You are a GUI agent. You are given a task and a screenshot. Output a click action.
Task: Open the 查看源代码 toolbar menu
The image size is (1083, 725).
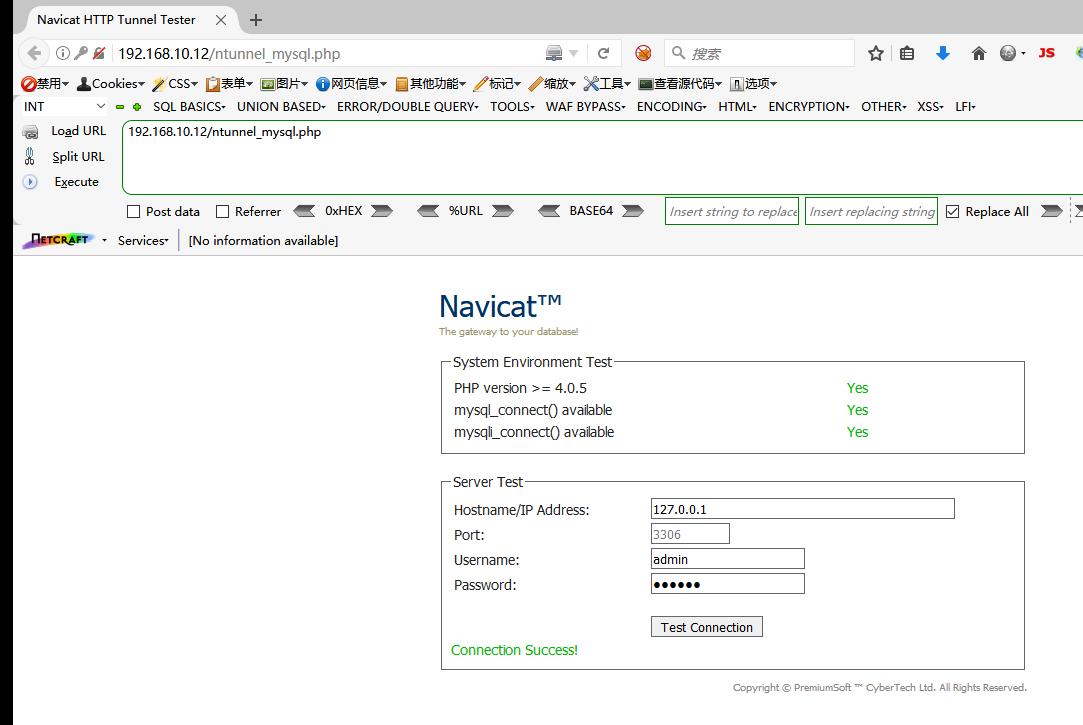click(x=680, y=84)
